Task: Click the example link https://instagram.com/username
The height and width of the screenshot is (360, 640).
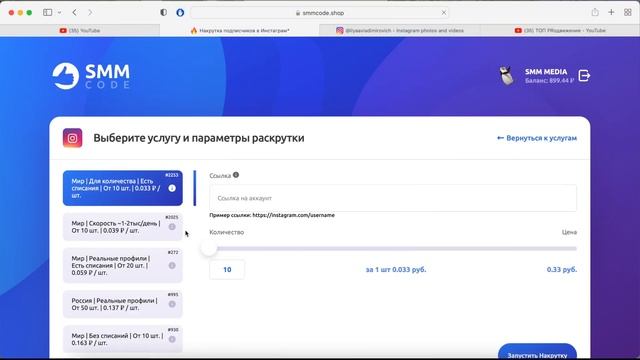Action: (x=293, y=215)
